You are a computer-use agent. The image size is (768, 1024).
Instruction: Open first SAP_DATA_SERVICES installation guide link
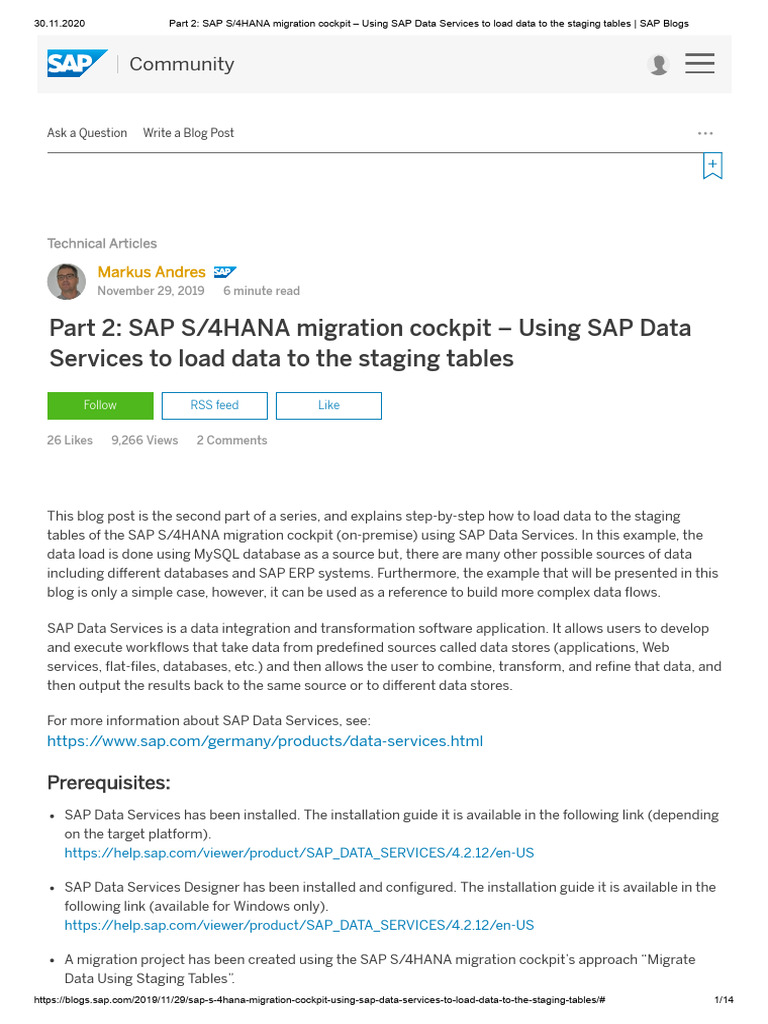[299, 853]
